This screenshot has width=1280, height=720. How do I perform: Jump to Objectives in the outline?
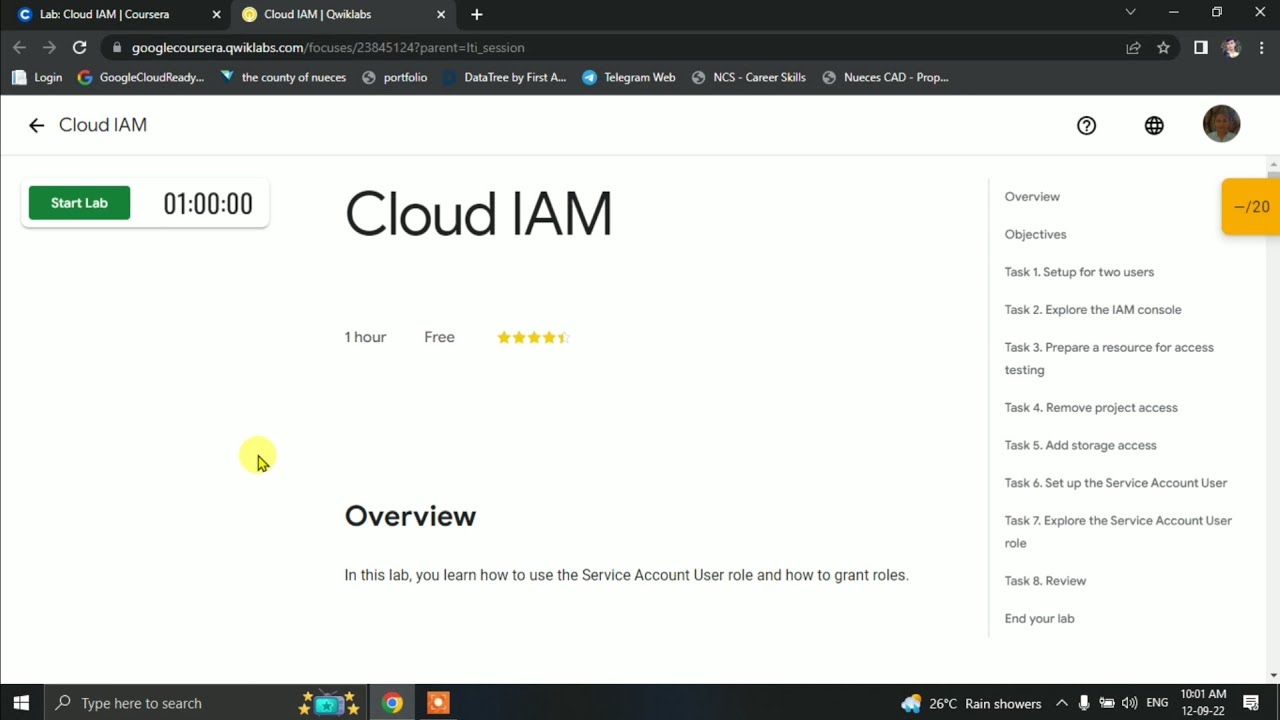(1035, 234)
